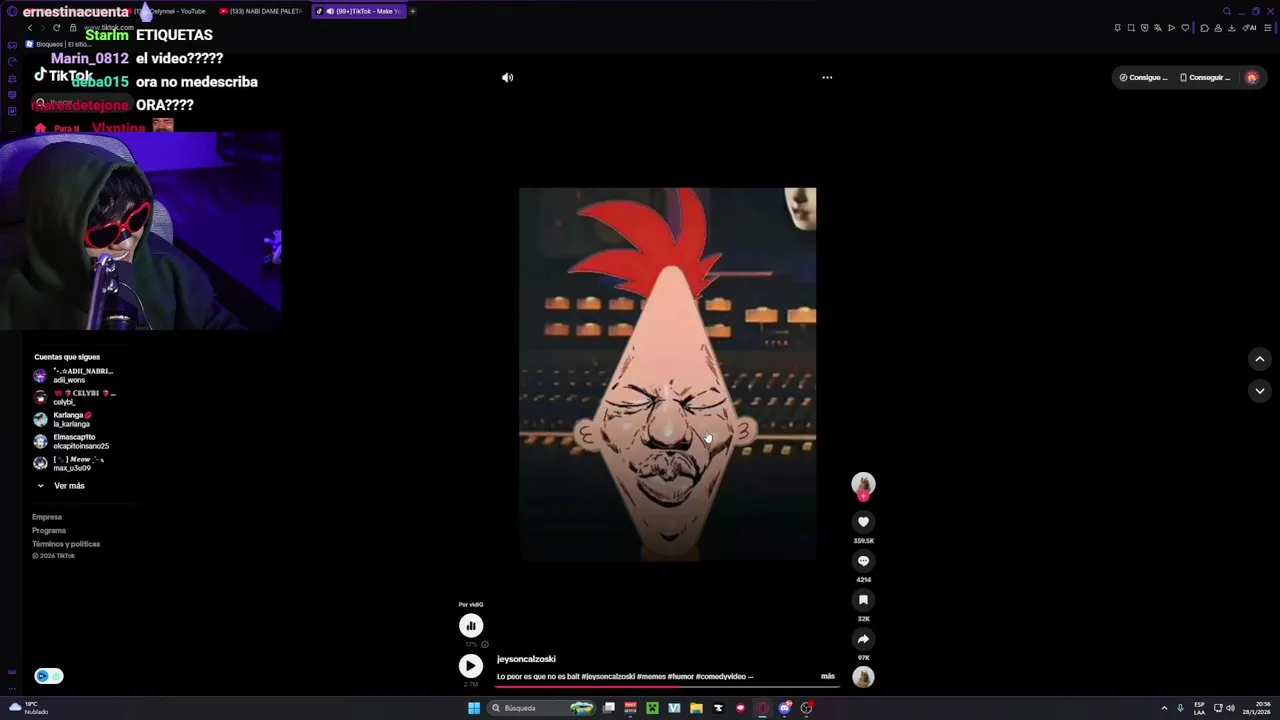Toggle the switch at bottom left sidebar

tap(48, 676)
